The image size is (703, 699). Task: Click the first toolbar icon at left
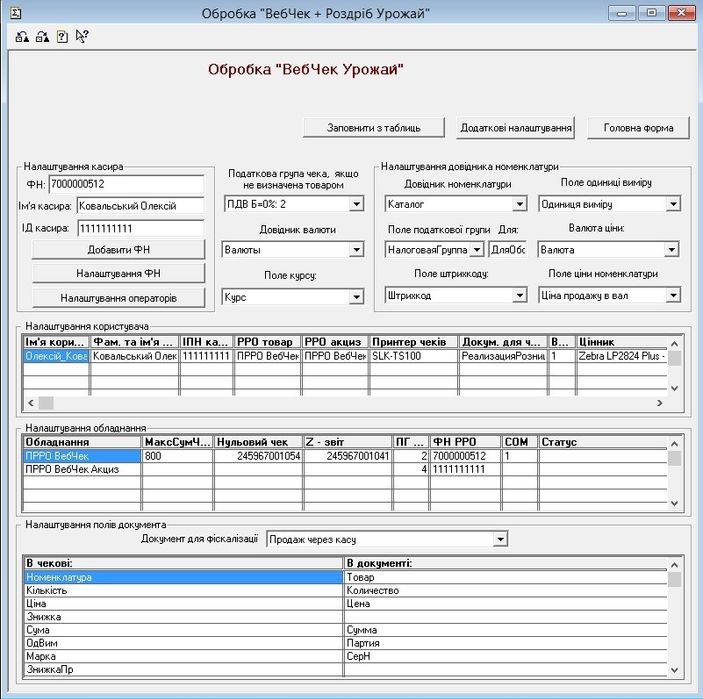[x=22, y=37]
